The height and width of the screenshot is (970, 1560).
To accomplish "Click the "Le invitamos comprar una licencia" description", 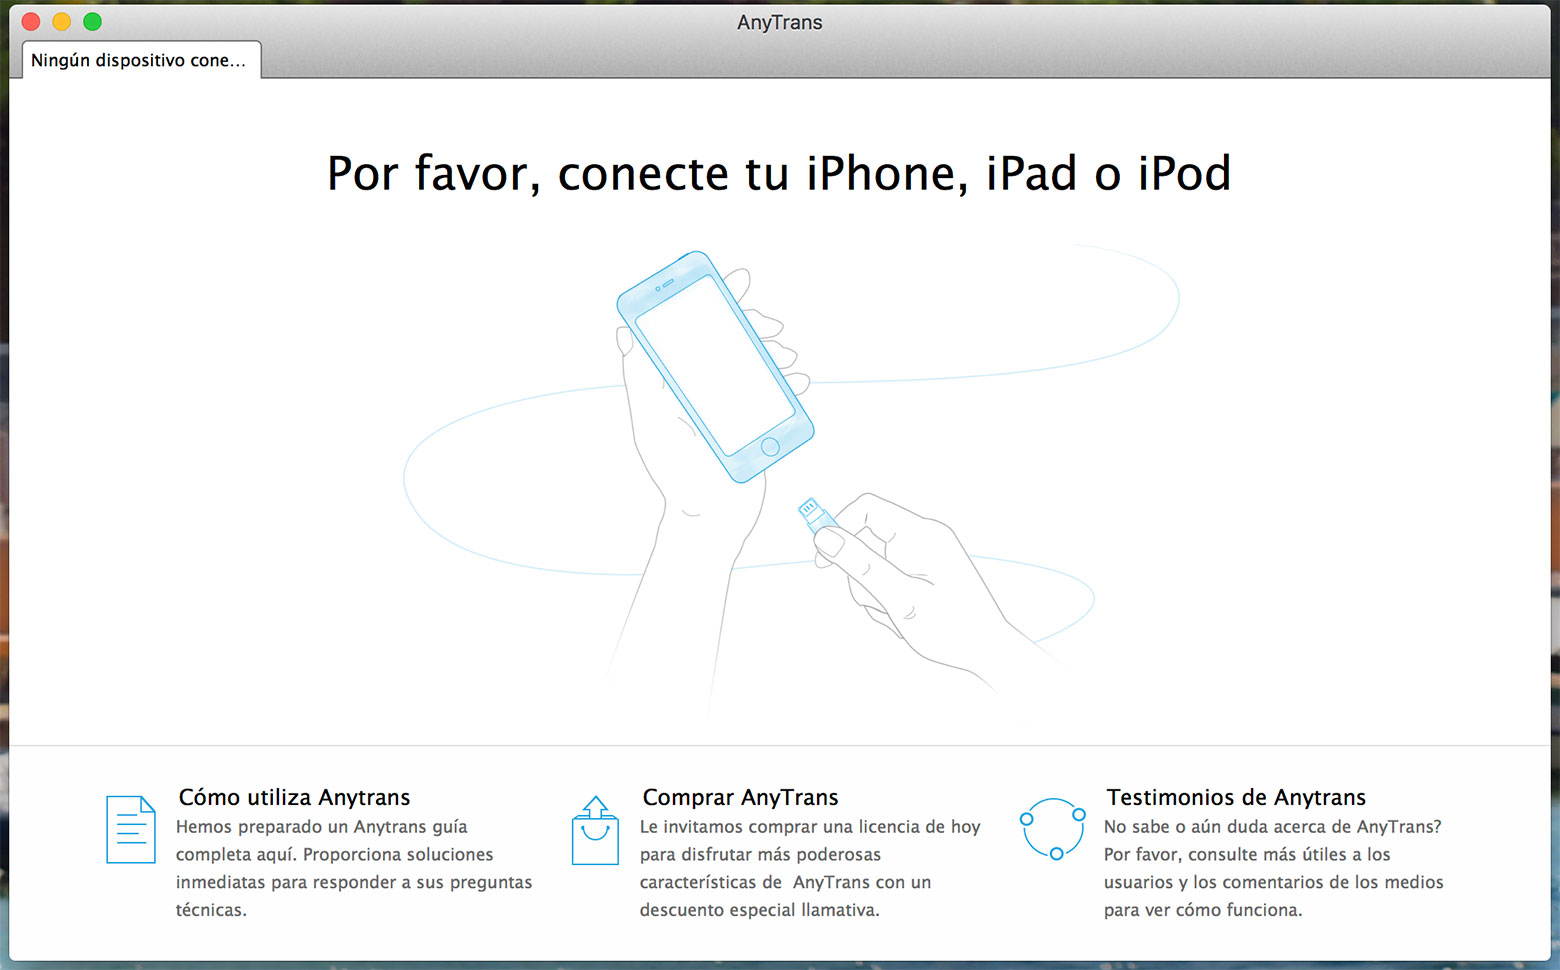I will (x=810, y=868).
